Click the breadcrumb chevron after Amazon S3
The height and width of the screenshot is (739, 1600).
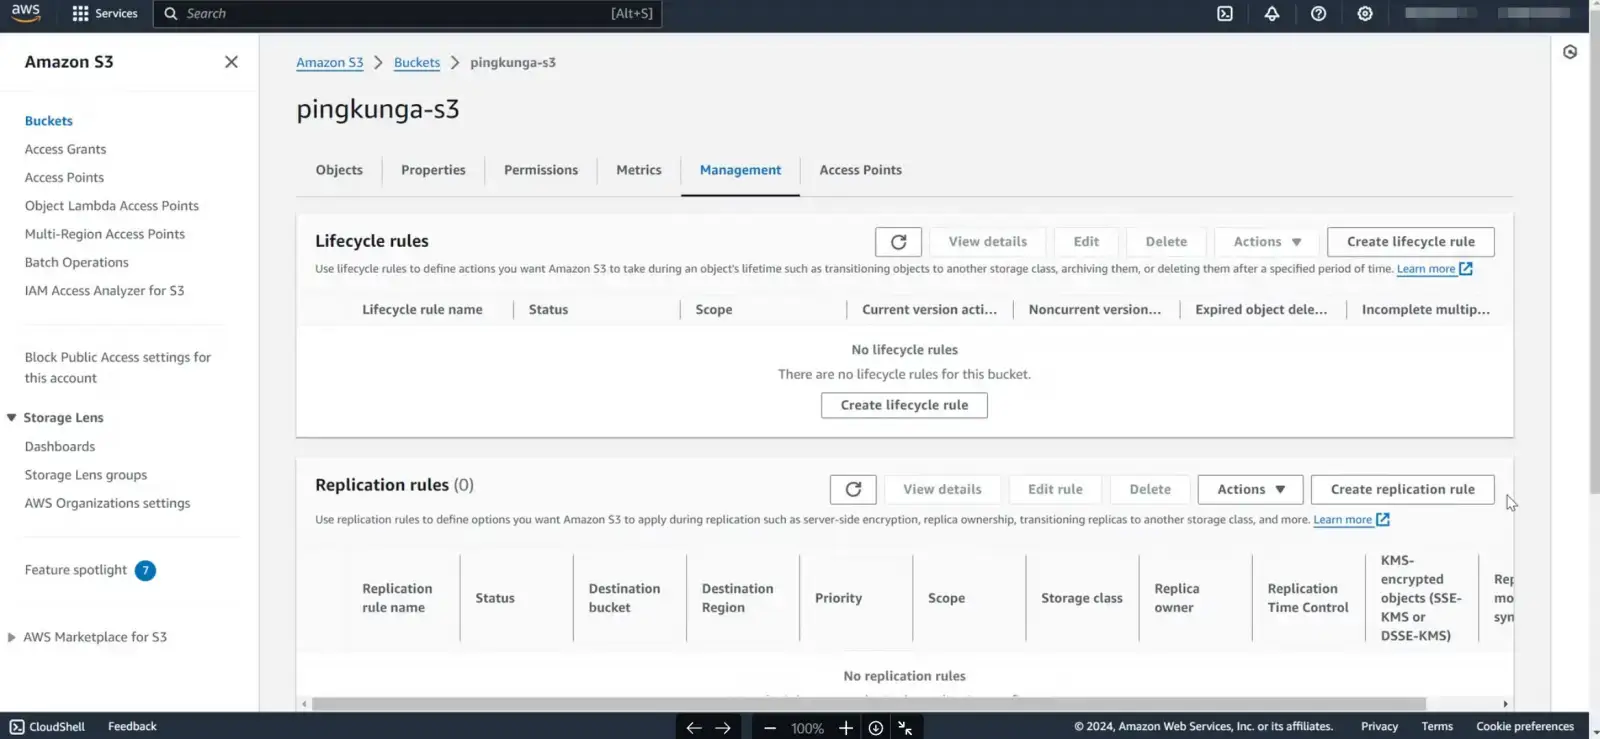click(x=379, y=62)
